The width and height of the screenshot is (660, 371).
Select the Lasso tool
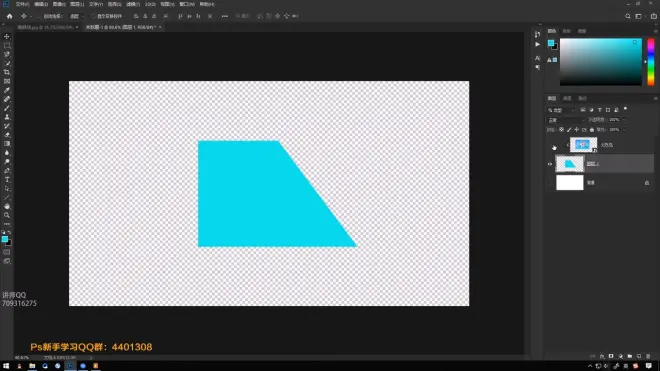pos(7,54)
